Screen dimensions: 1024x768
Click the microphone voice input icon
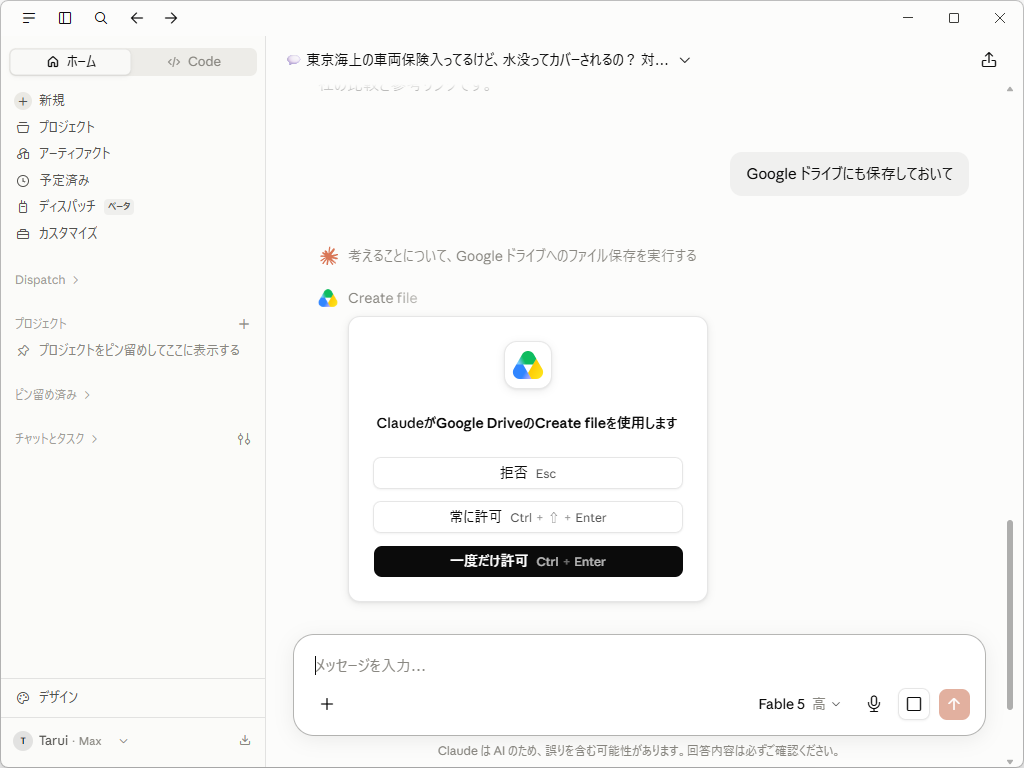pyautogui.click(x=874, y=704)
